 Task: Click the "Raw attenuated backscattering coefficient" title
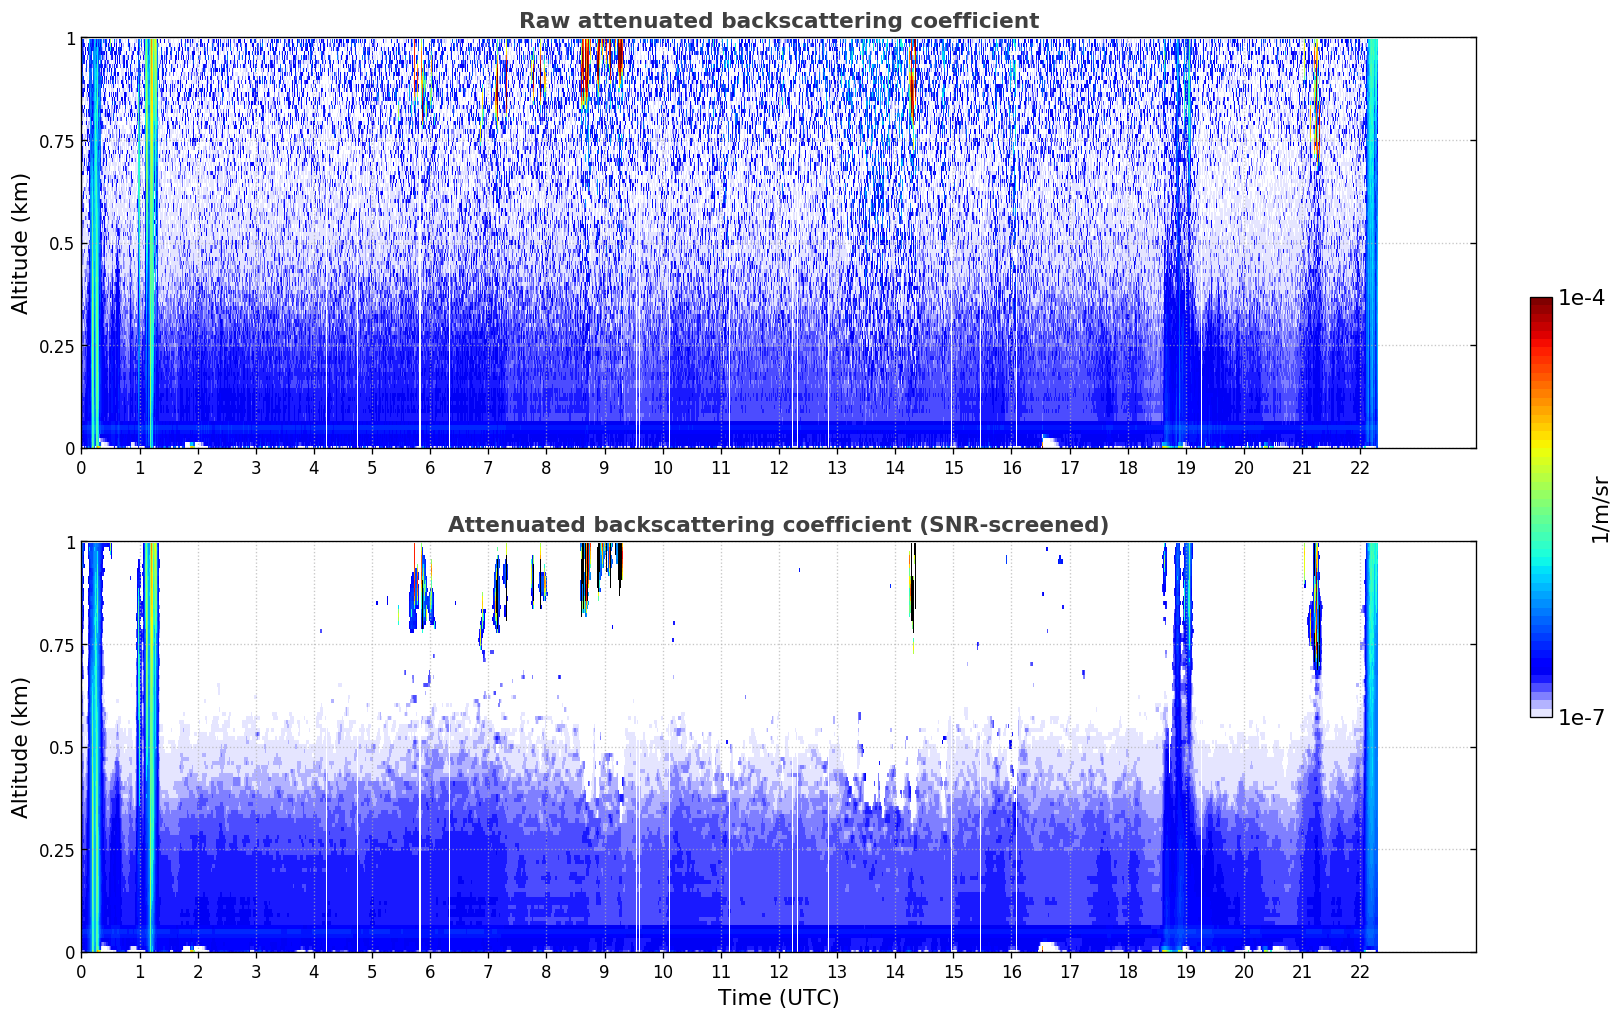click(778, 21)
